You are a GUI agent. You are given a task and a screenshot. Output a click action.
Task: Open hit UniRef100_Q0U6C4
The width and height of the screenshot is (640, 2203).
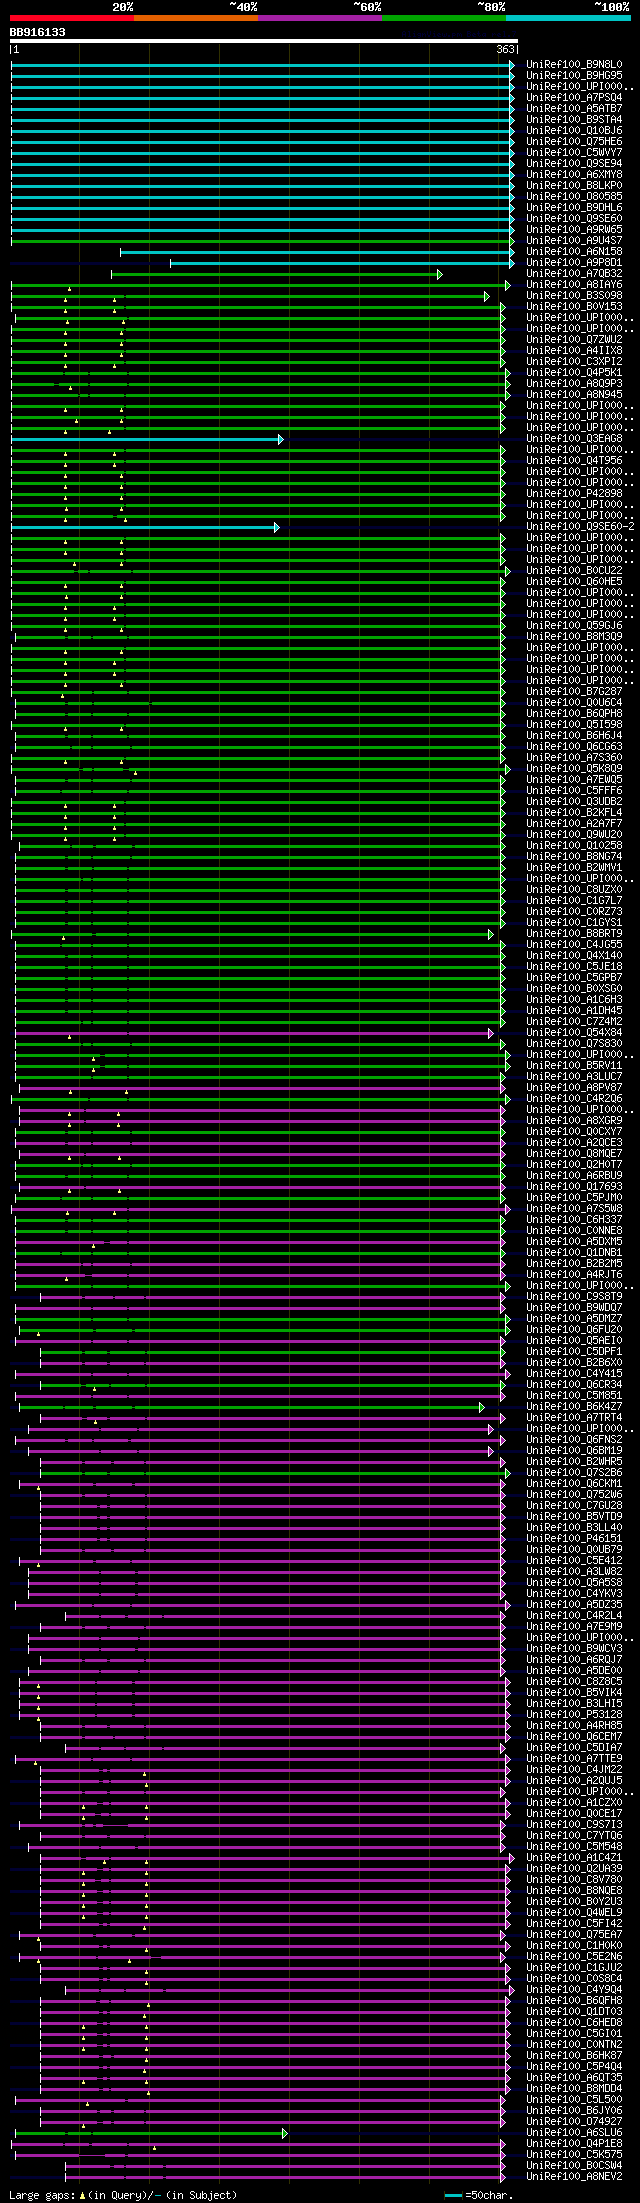574,703
